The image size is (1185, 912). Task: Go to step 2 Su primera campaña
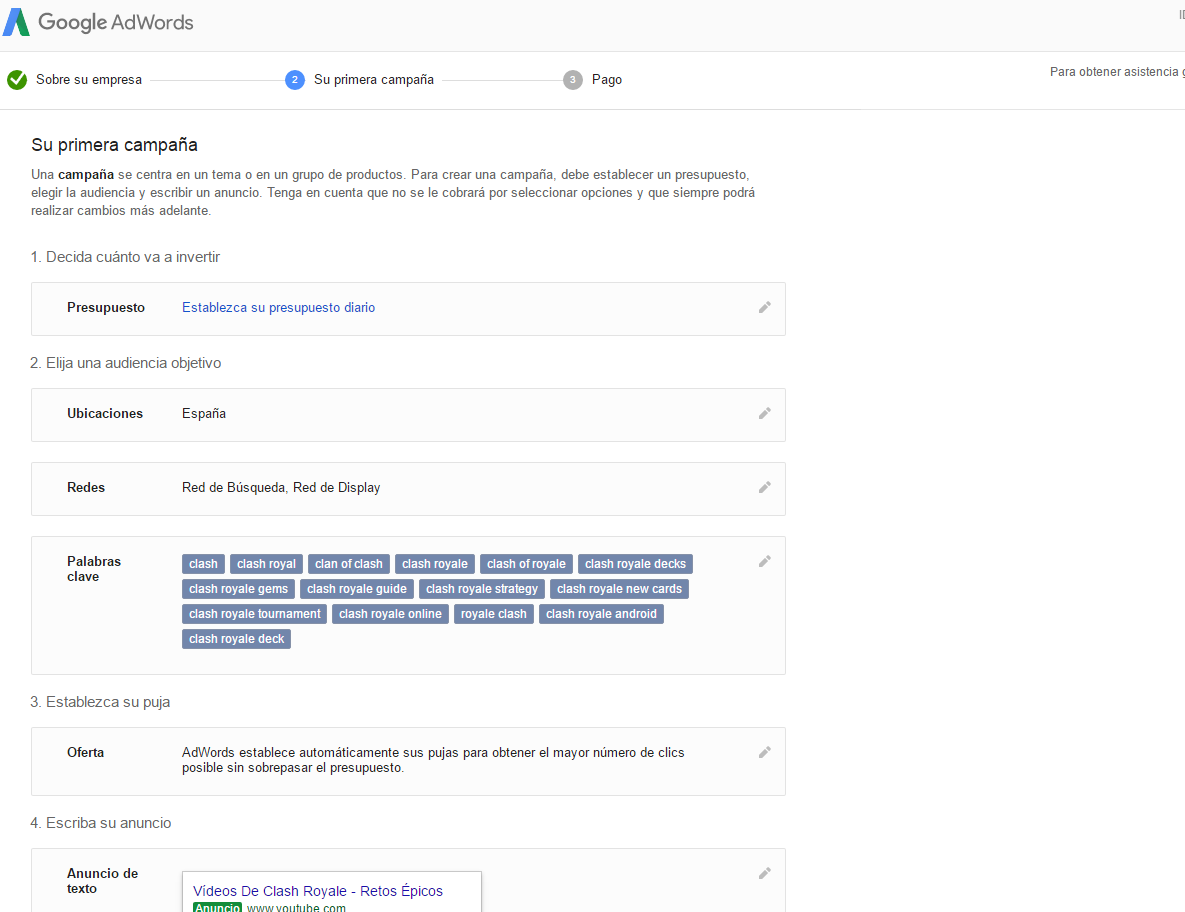pyautogui.click(x=359, y=79)
